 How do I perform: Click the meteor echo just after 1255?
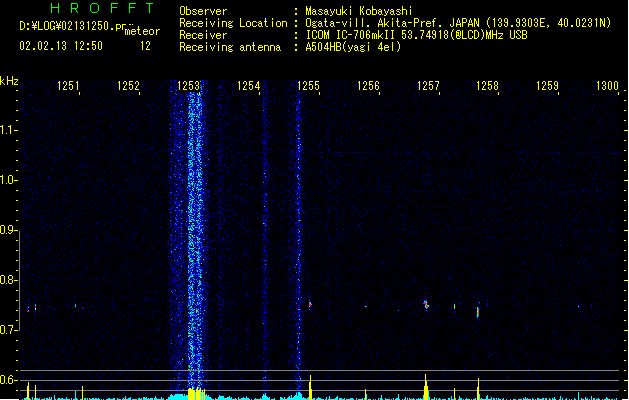tap(310, 305)
